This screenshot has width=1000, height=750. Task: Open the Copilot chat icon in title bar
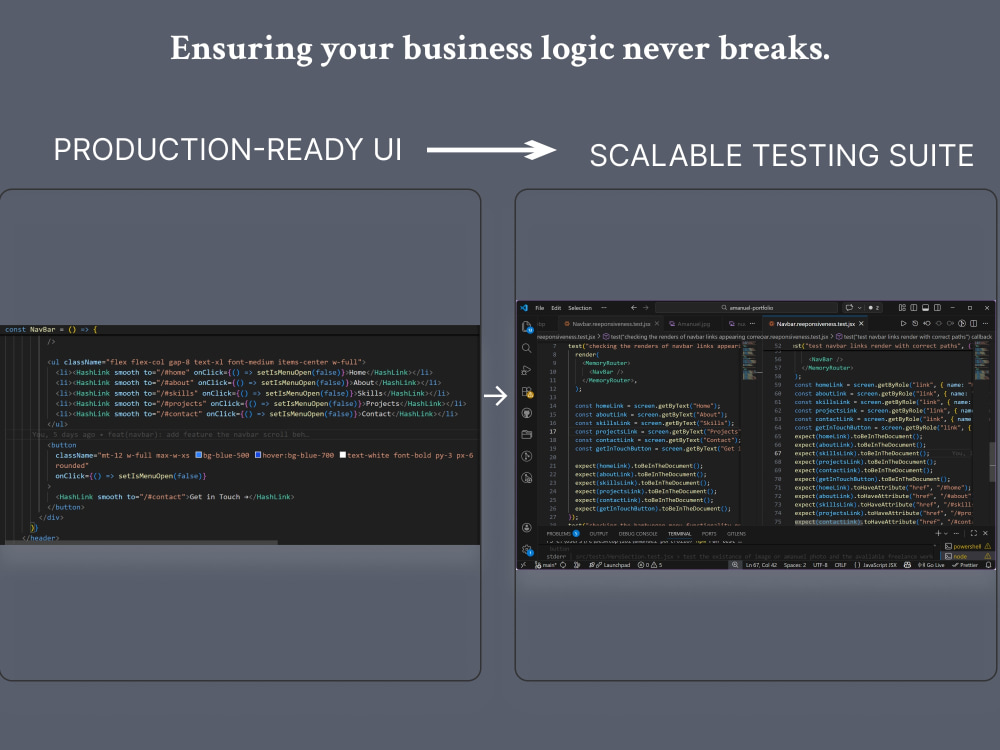point(849,307)
